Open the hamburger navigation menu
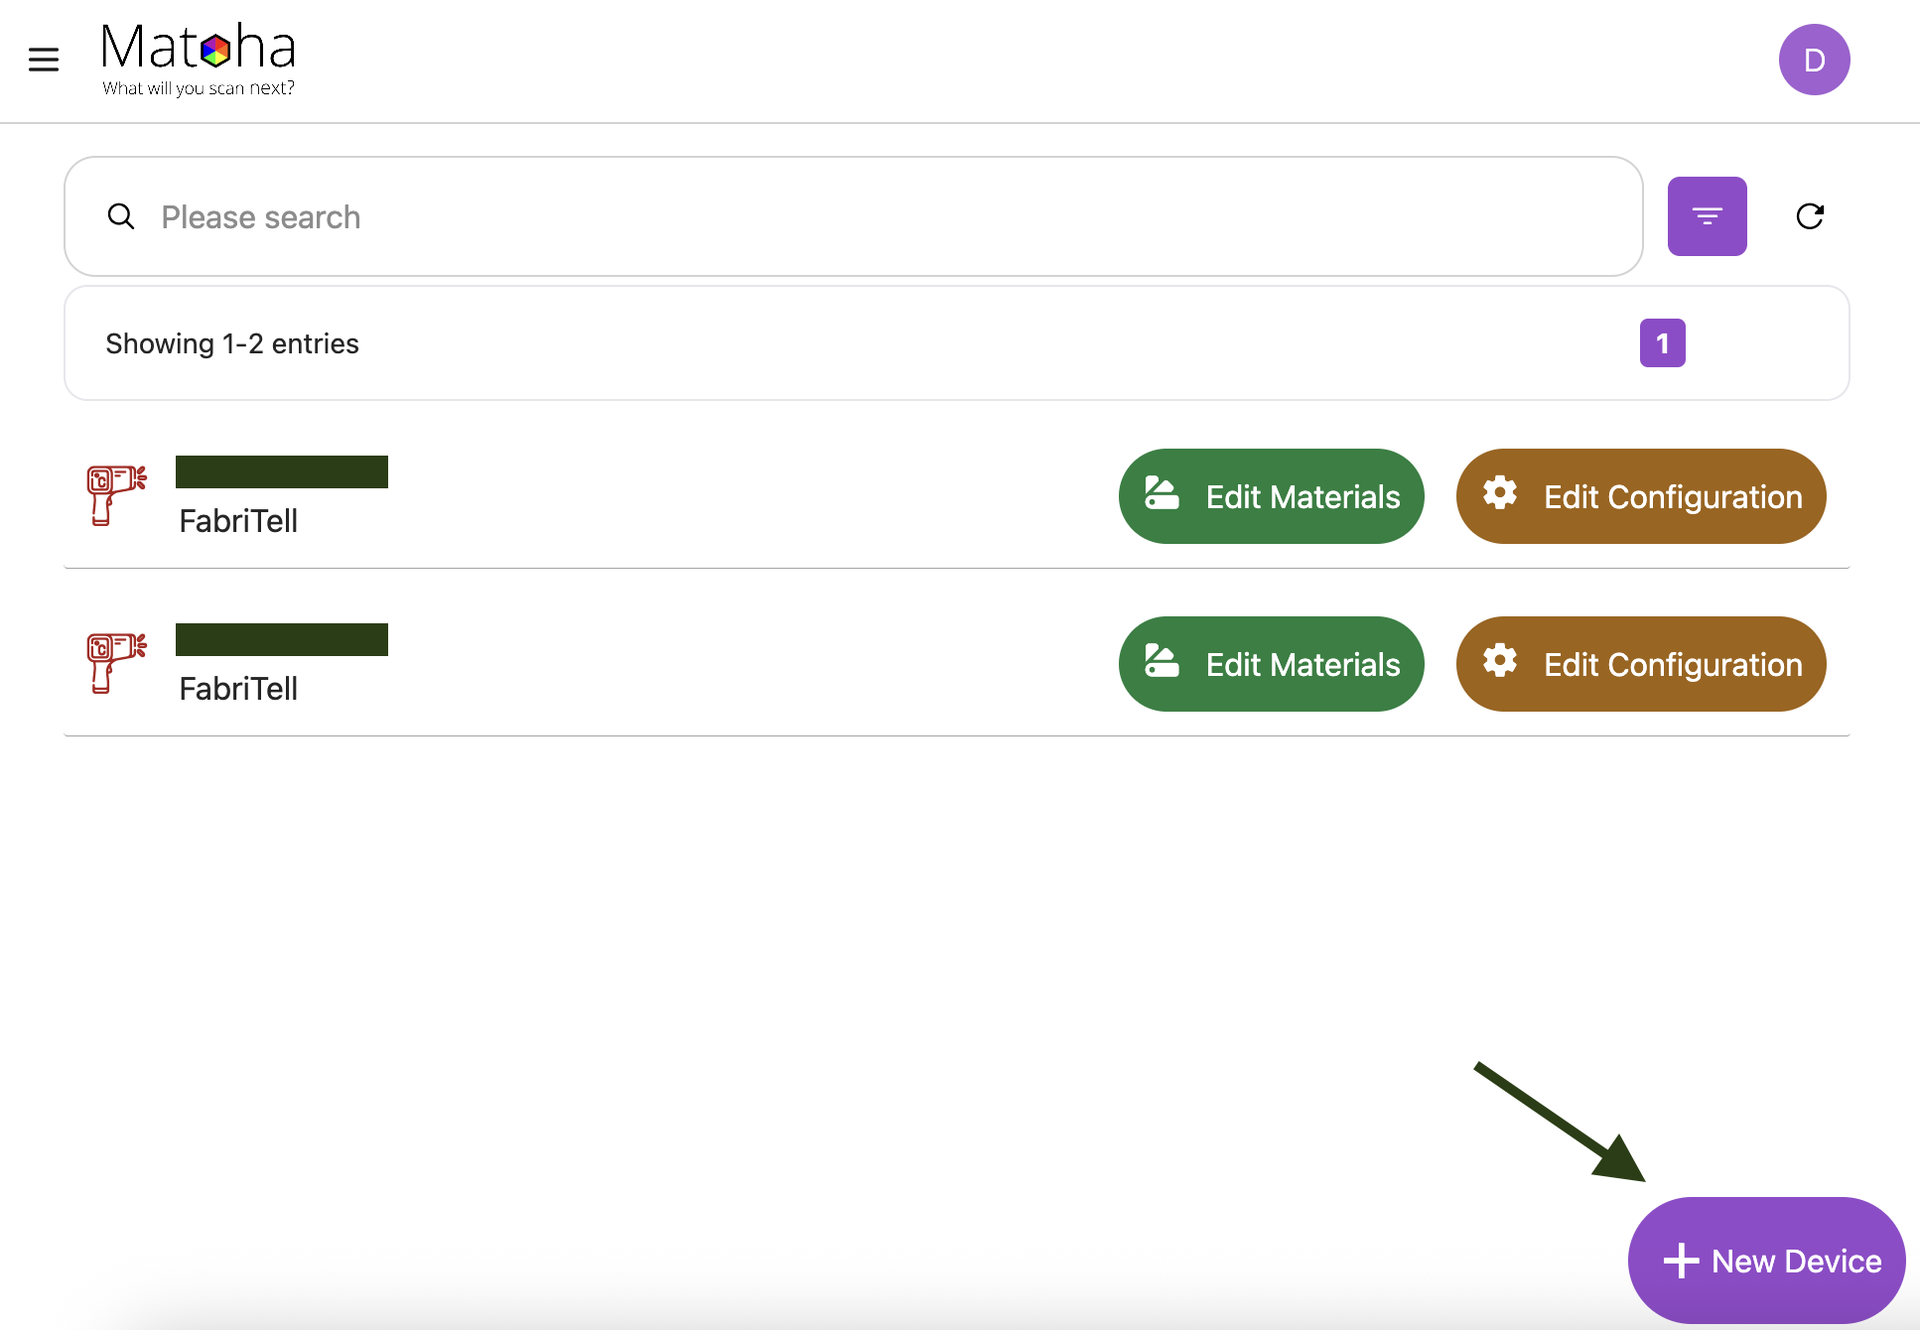Image resolution: width=1920 pixels, height=1330 pixels. [x=43, y=60]
